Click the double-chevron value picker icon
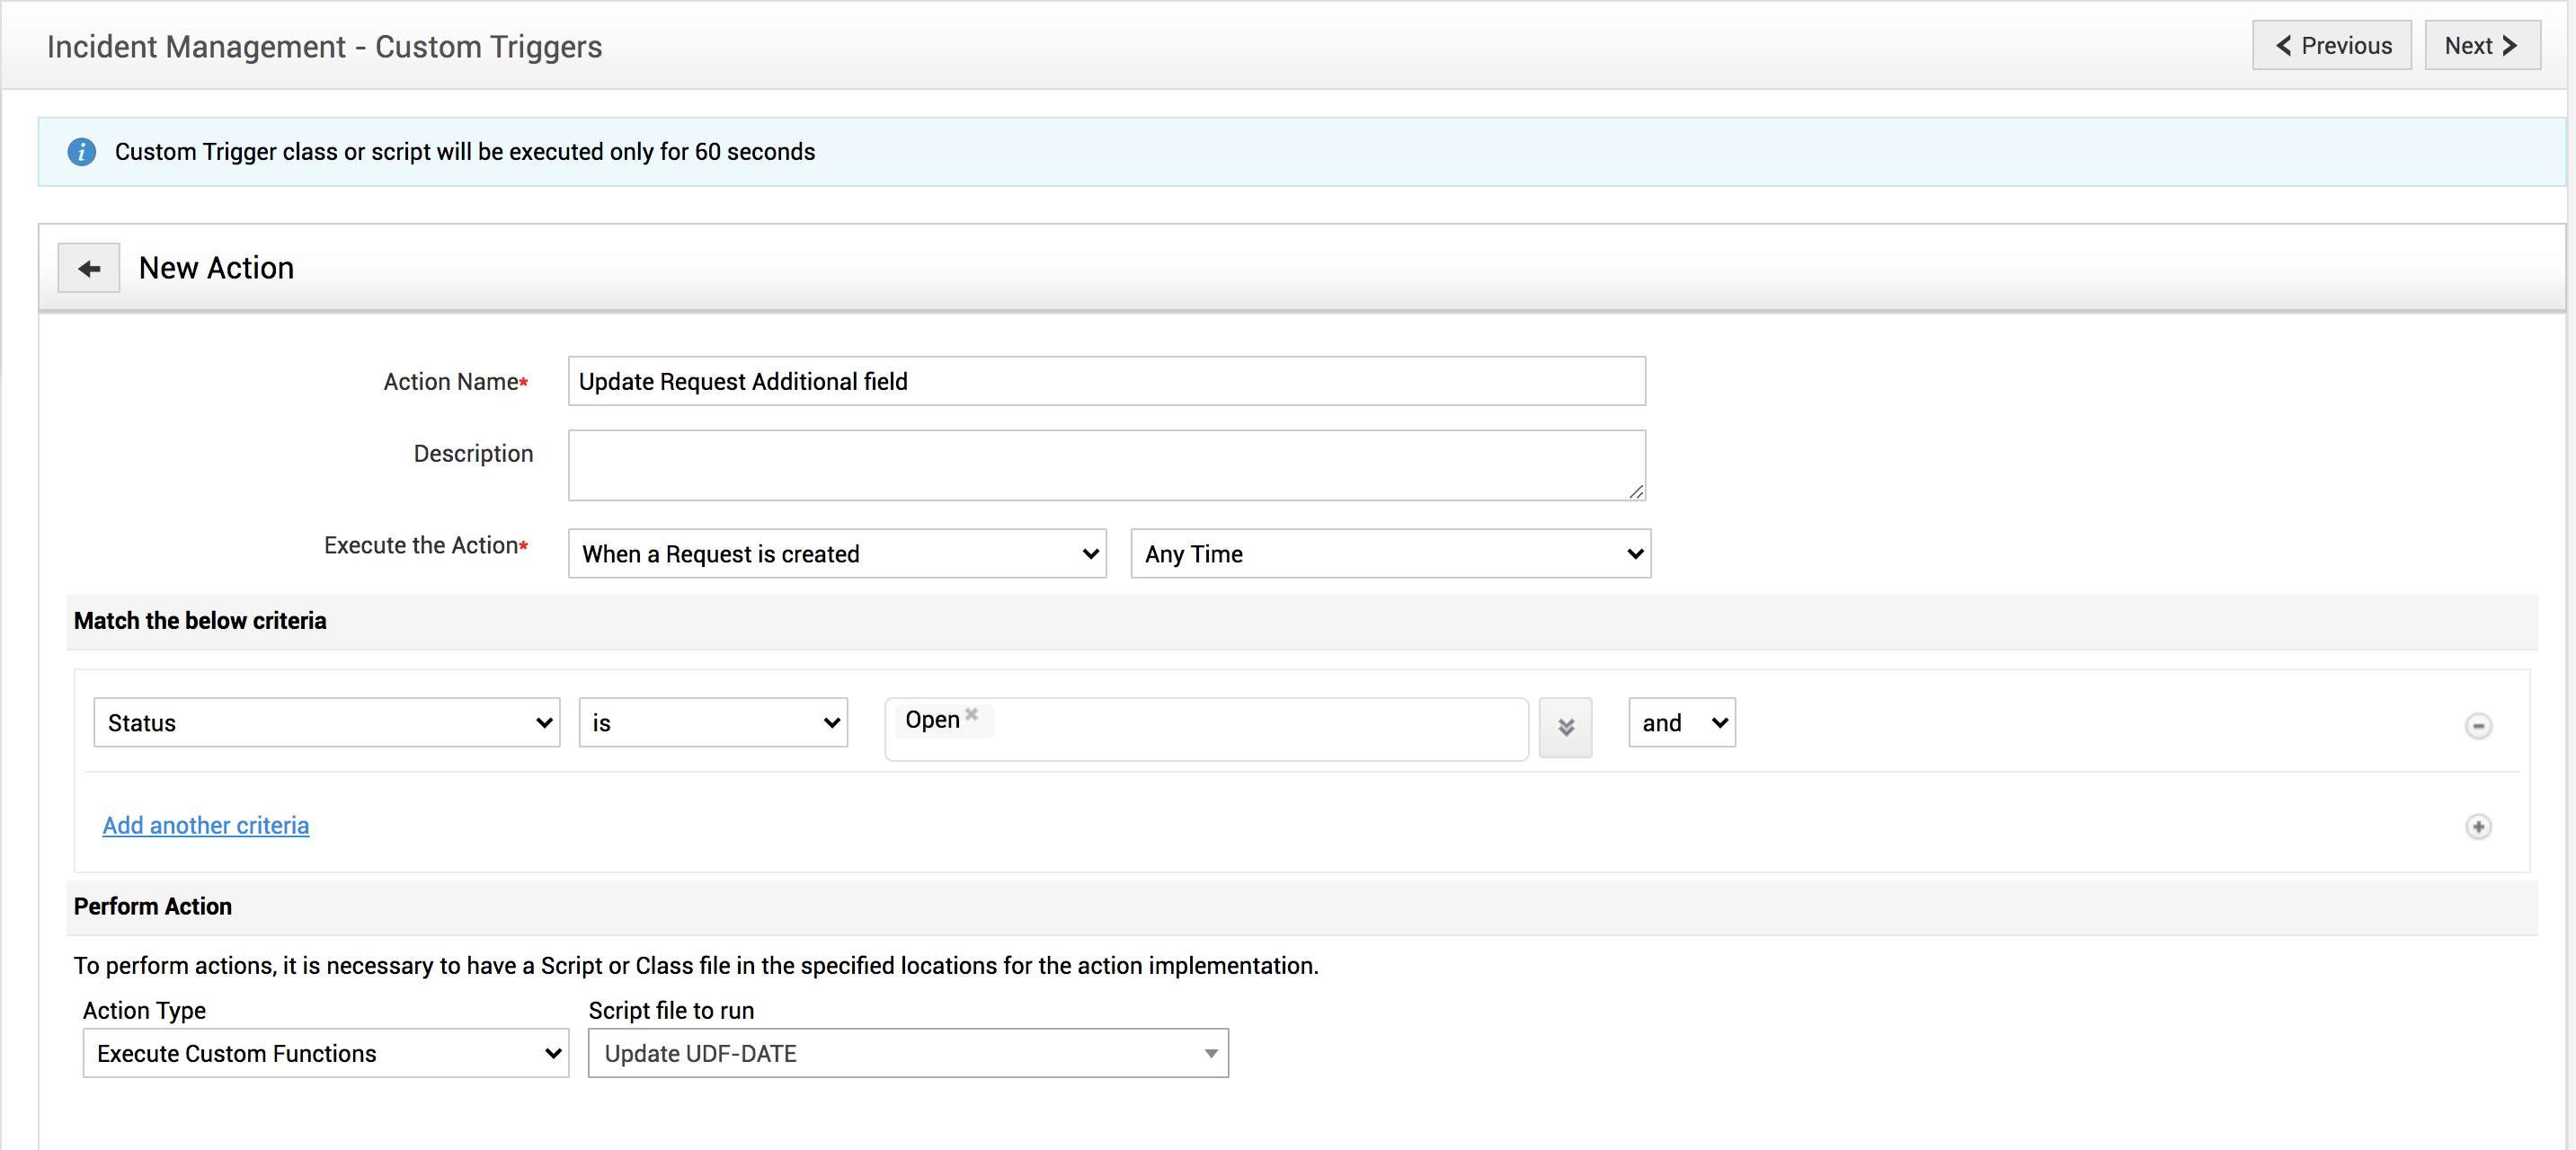 coord(1564,727)
